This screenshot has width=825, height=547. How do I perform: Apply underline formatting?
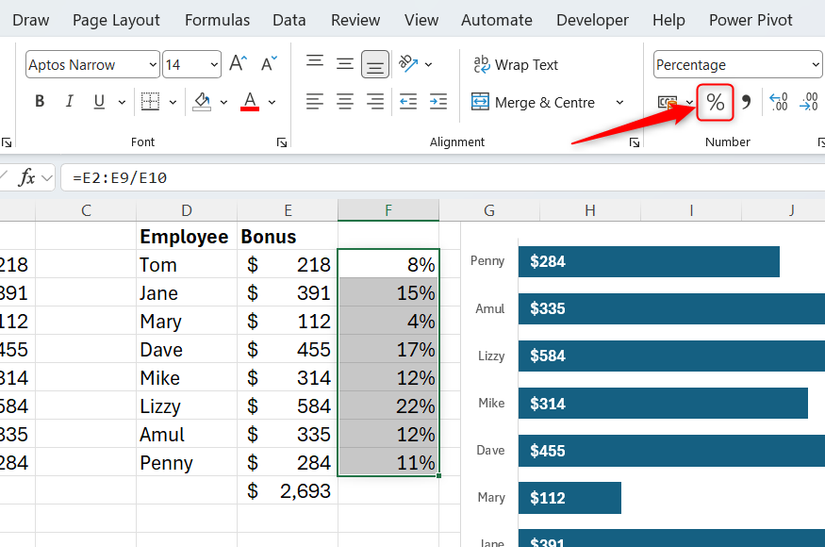(99, 101)
